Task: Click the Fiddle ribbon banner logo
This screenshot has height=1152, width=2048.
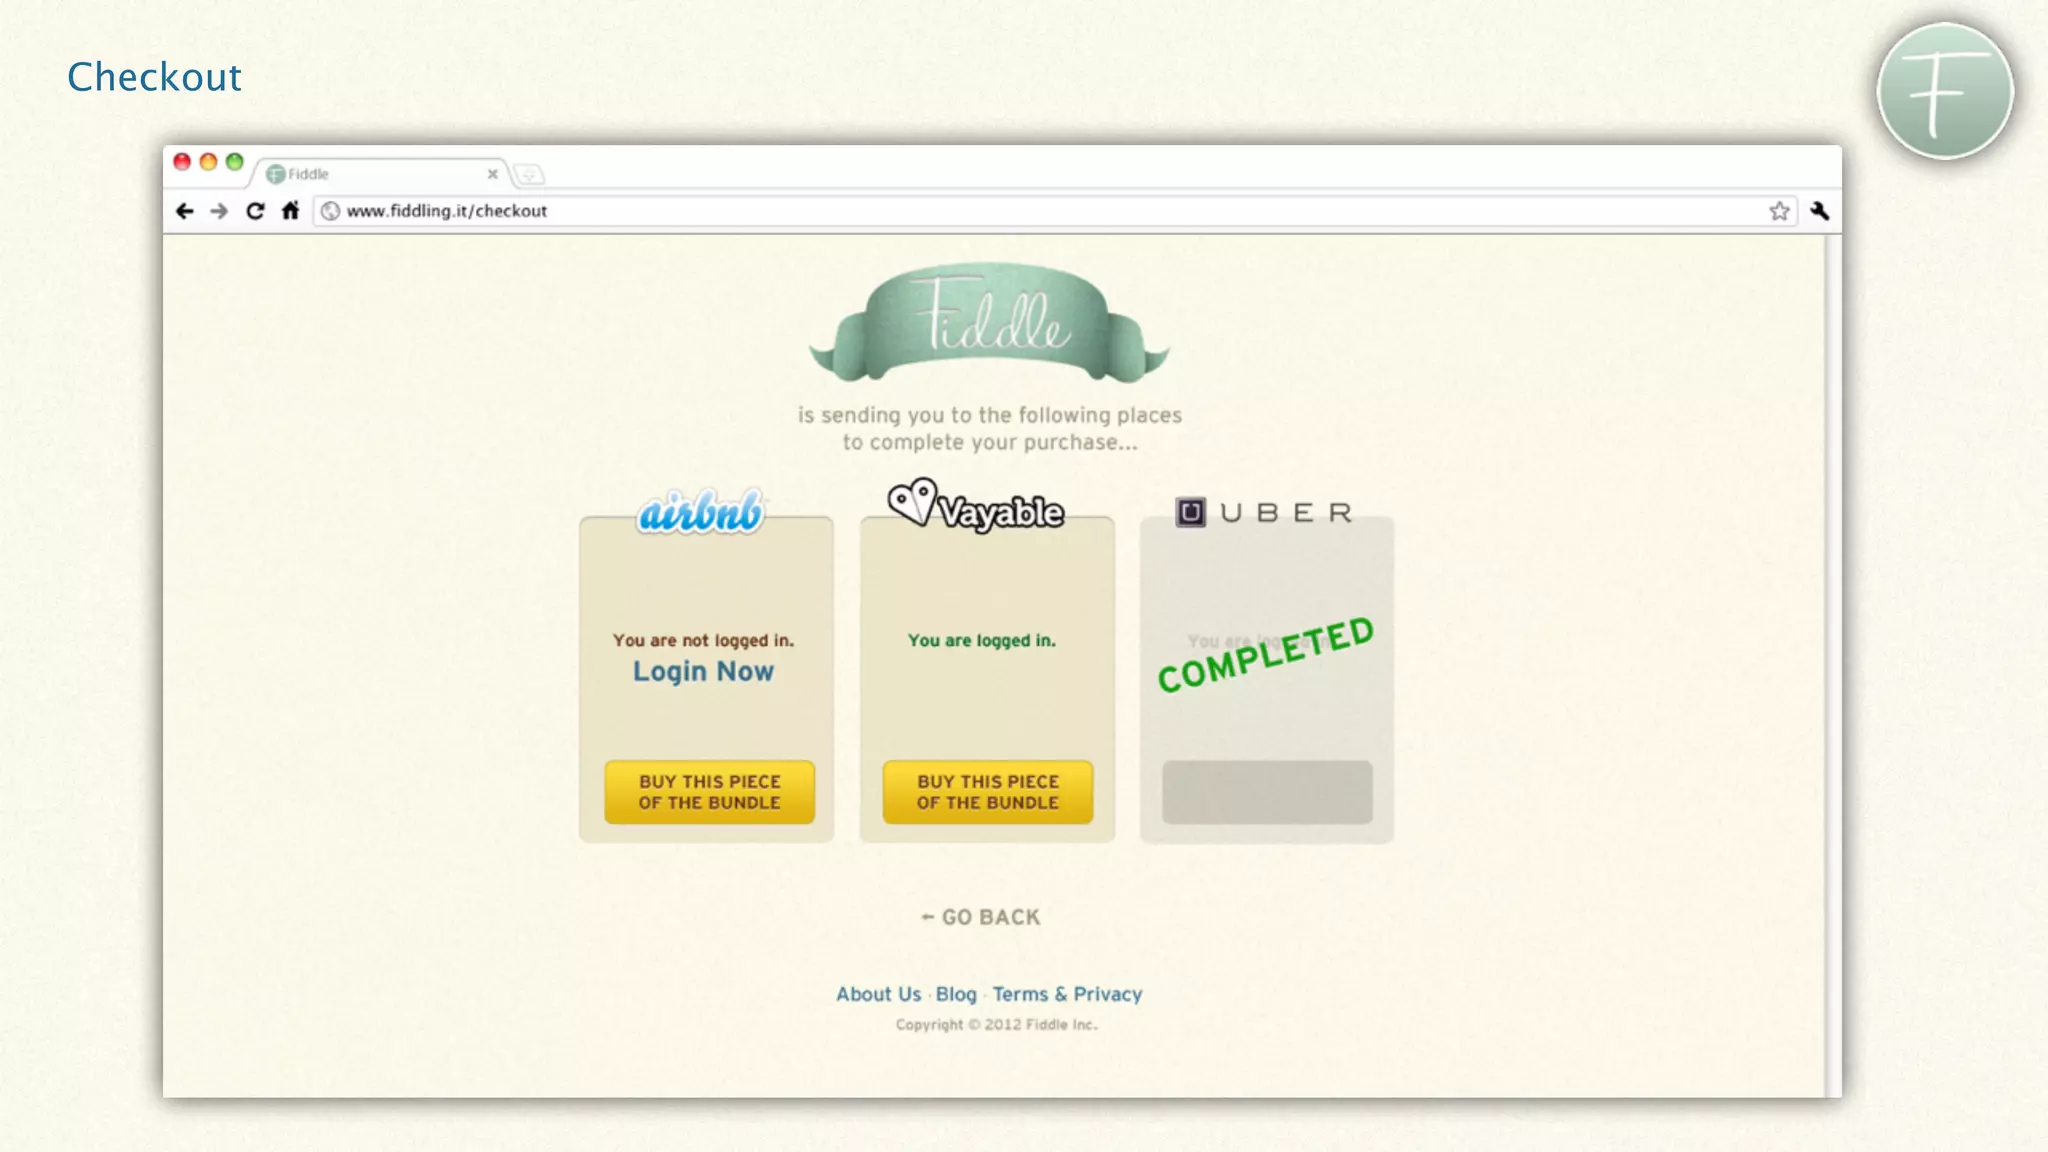Action: coord(989,323)
